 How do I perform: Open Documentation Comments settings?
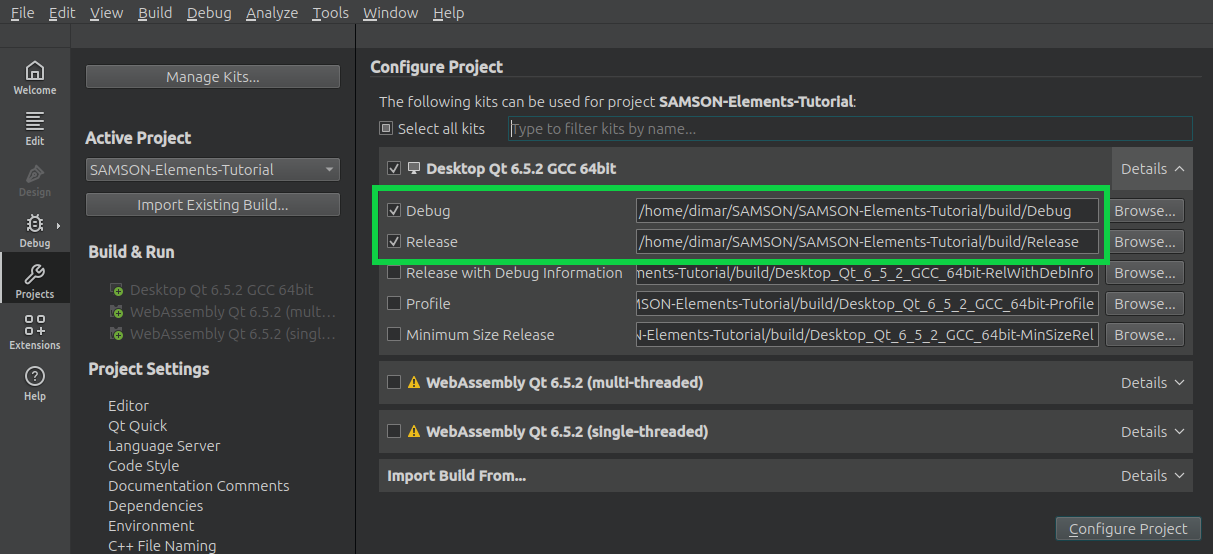tap(199, 486)
